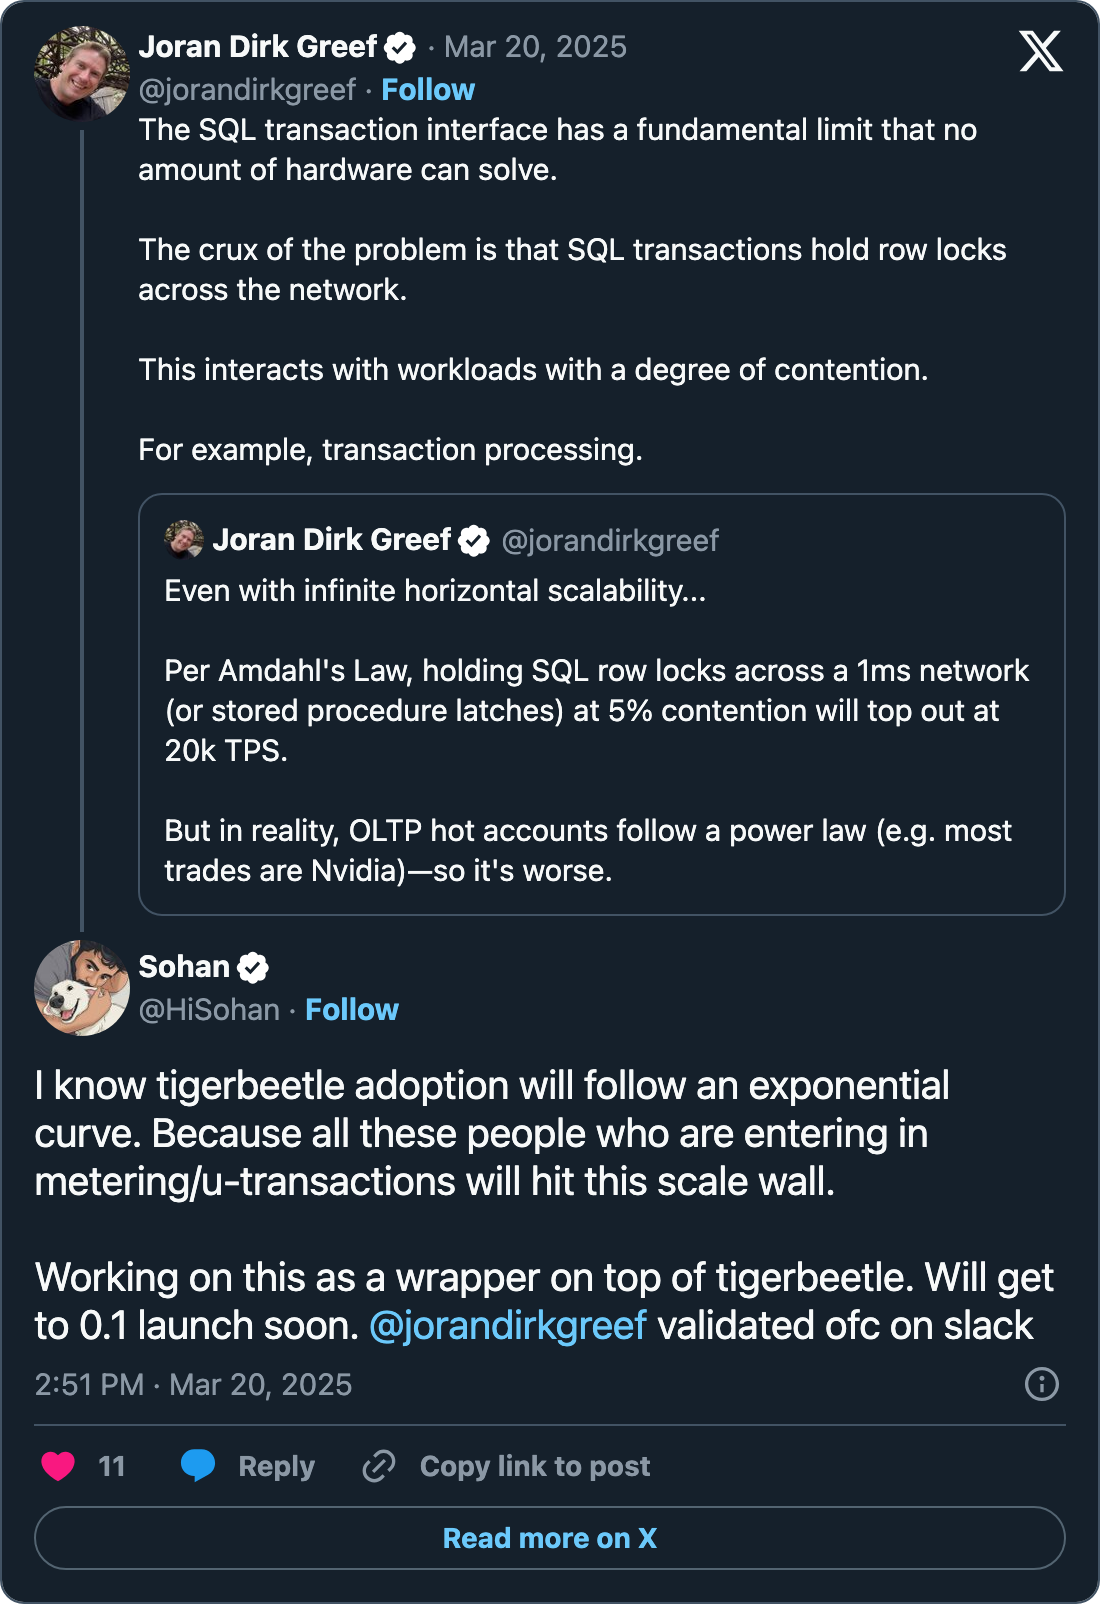The image size is (1100, 1604).
Task: Open the info circle icon
Action: (1041, 1384)
